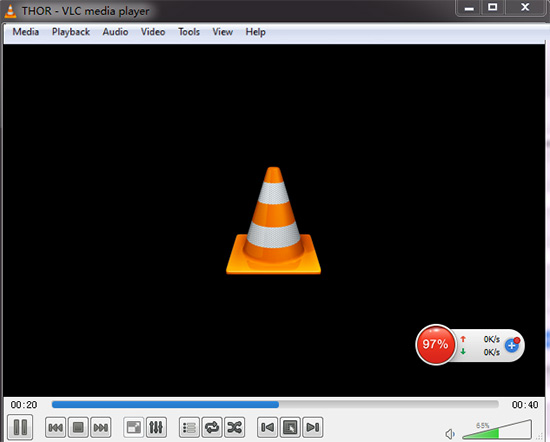
Task: Toggle fullscreen video mode
Action: click(134, 427)
